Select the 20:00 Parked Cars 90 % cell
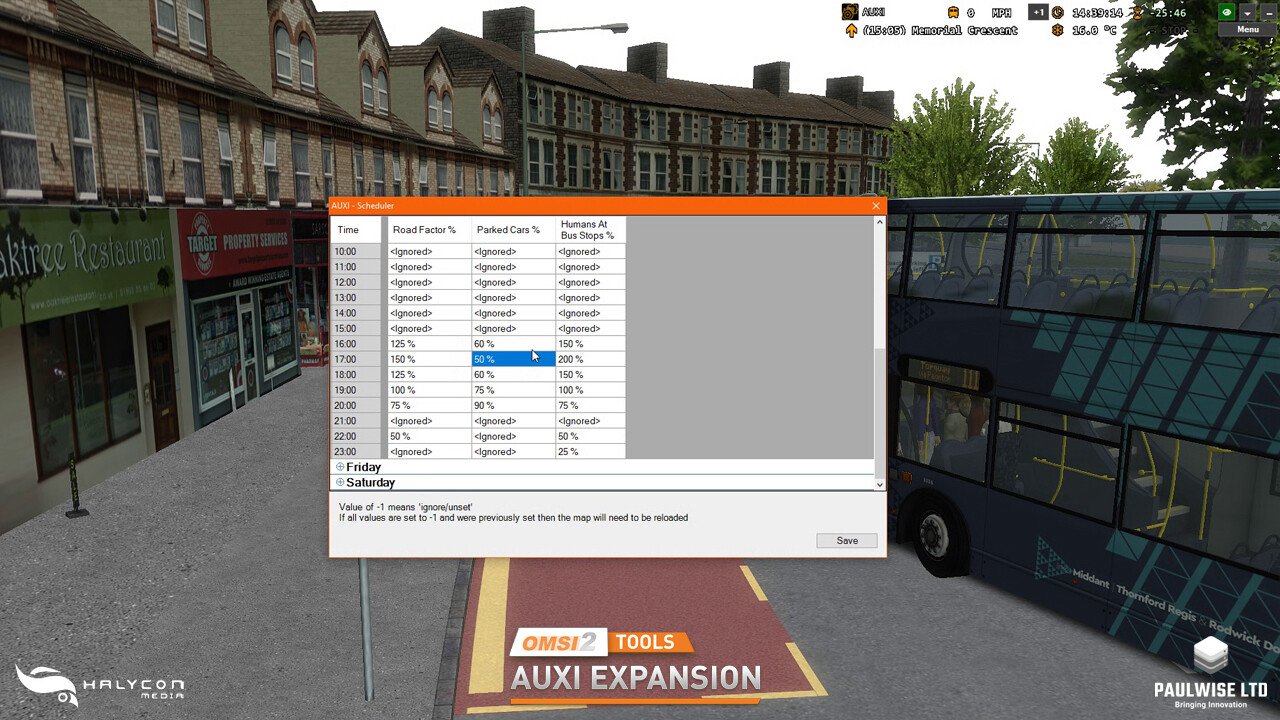The image size is (1280, 720). tap(513, 405)
